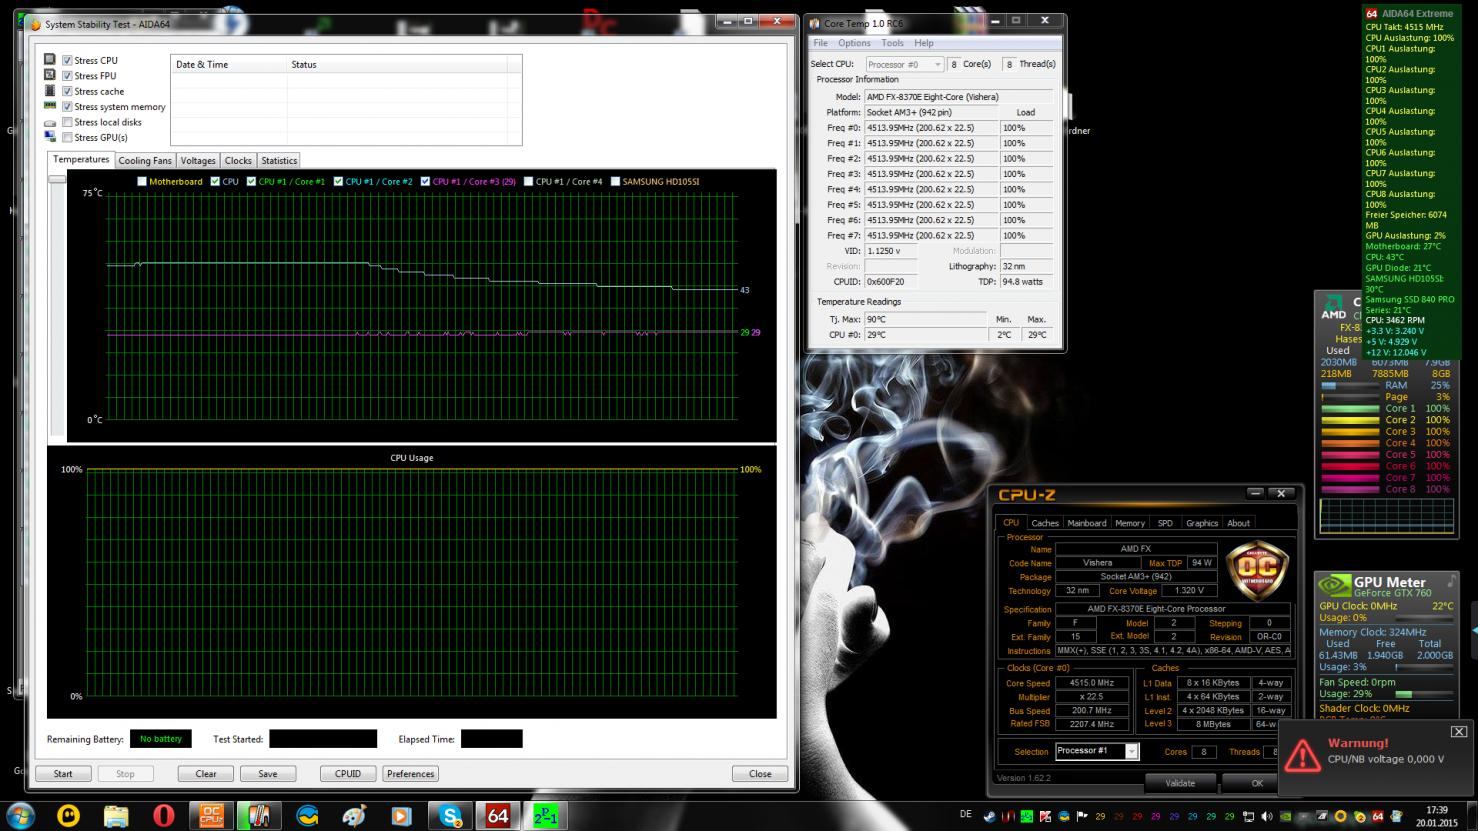Image resolution: width=1478 pixels, height=831 pixels.
Task: Switch to Clocks tab in AIDA64
Action: 238,160
